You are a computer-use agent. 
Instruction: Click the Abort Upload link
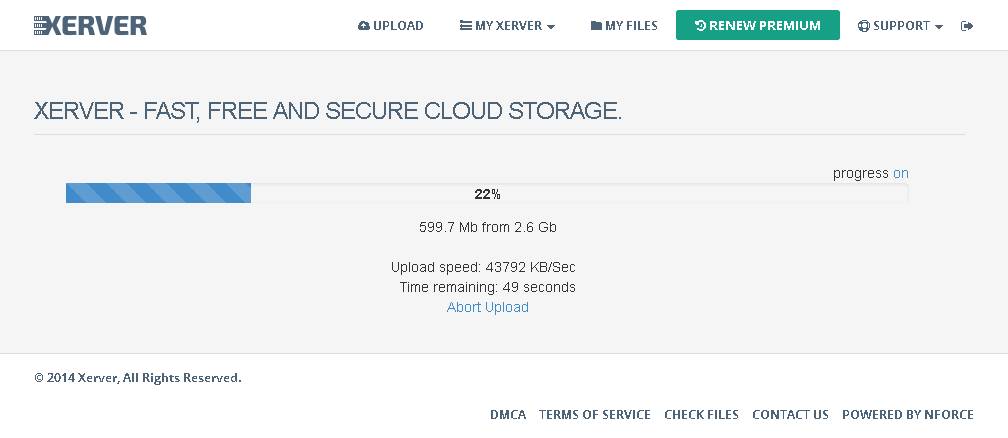[x=488, y=307]
